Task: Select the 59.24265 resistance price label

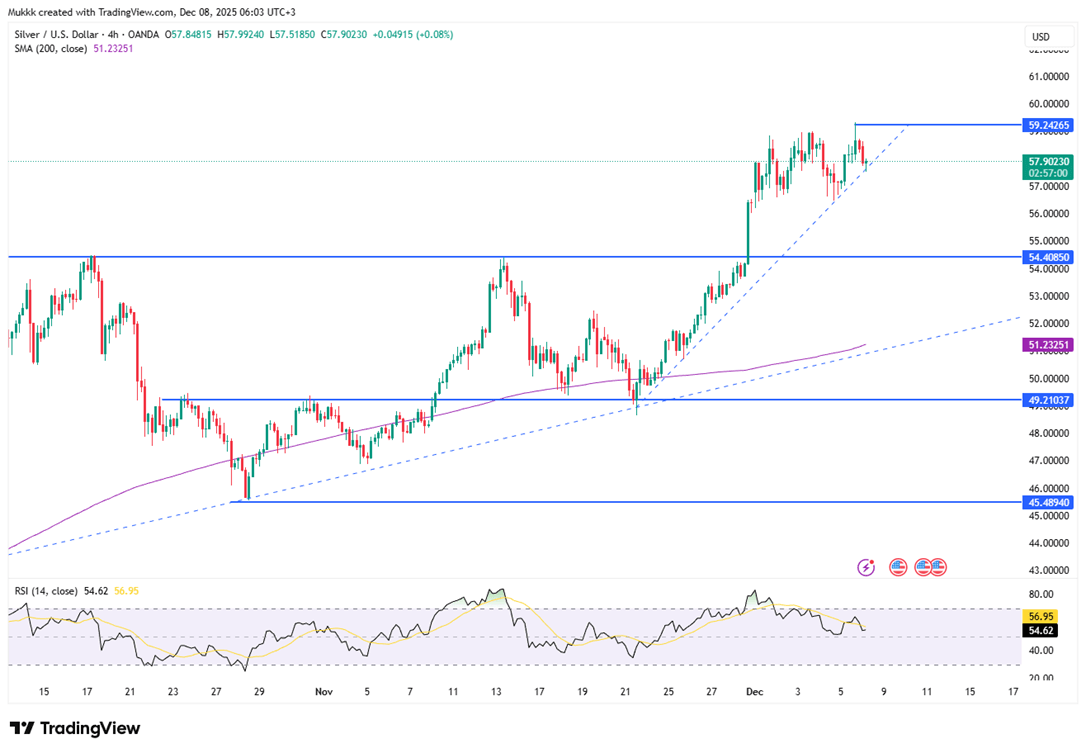Action: [1049, 125]
